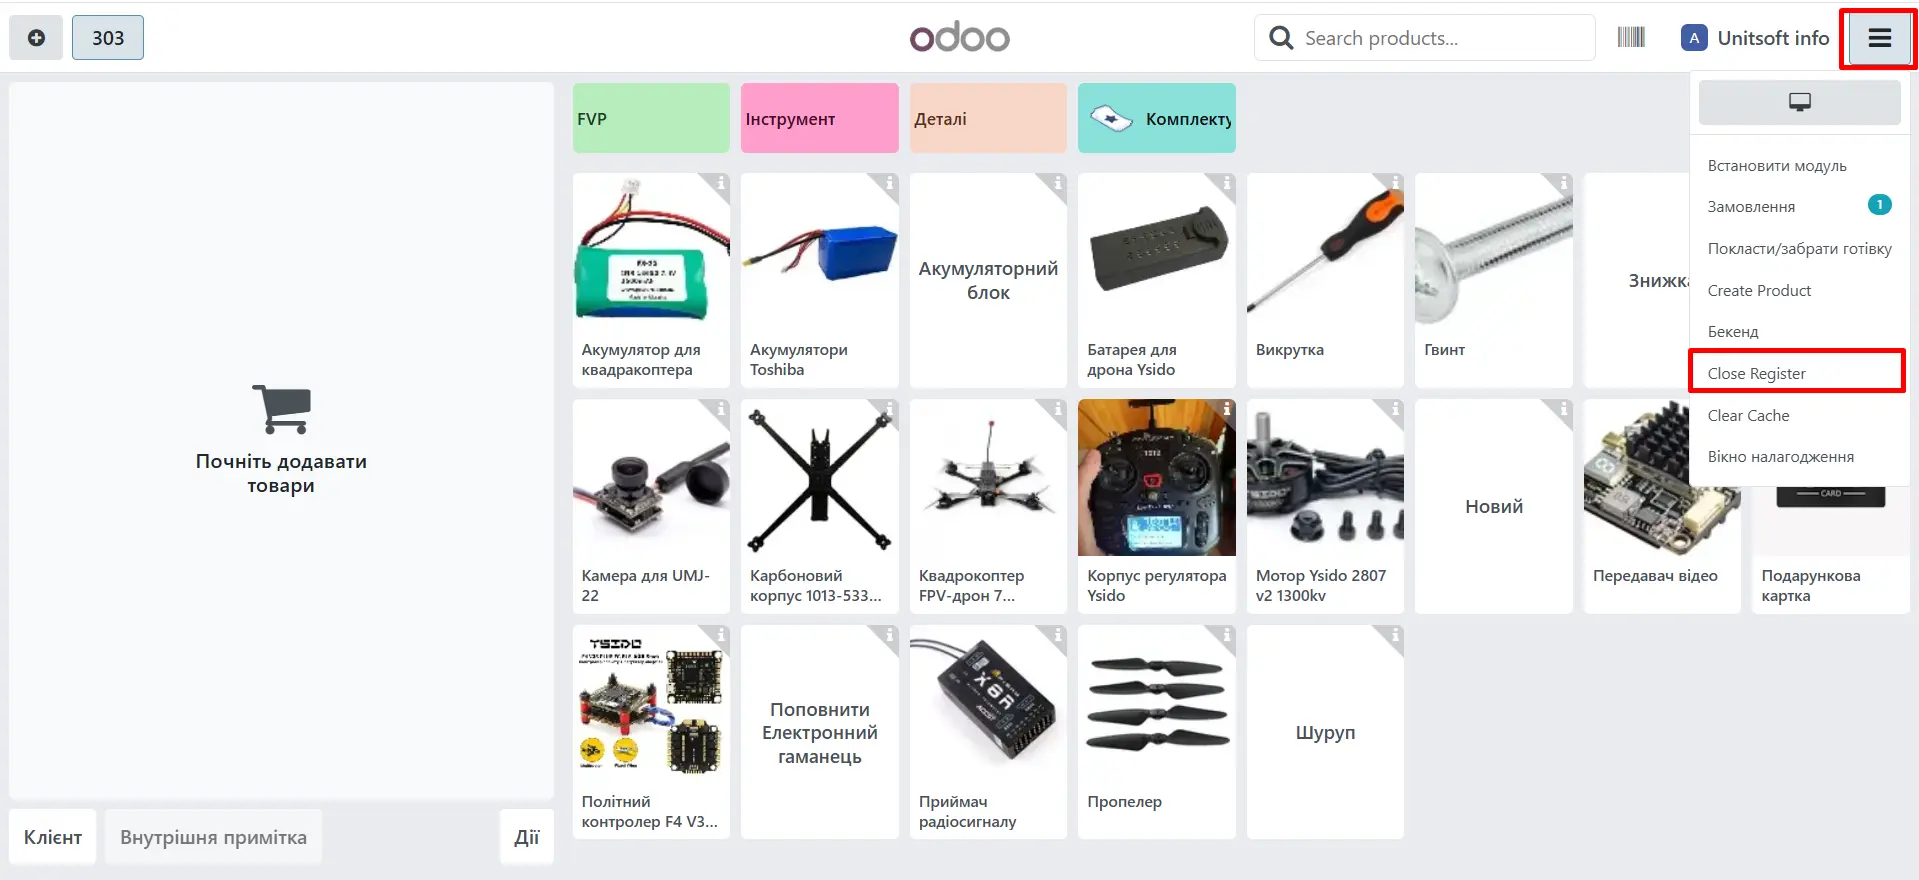Add new order with plus icon
This screenshot has width=1919, height=880.
[36, 38]
